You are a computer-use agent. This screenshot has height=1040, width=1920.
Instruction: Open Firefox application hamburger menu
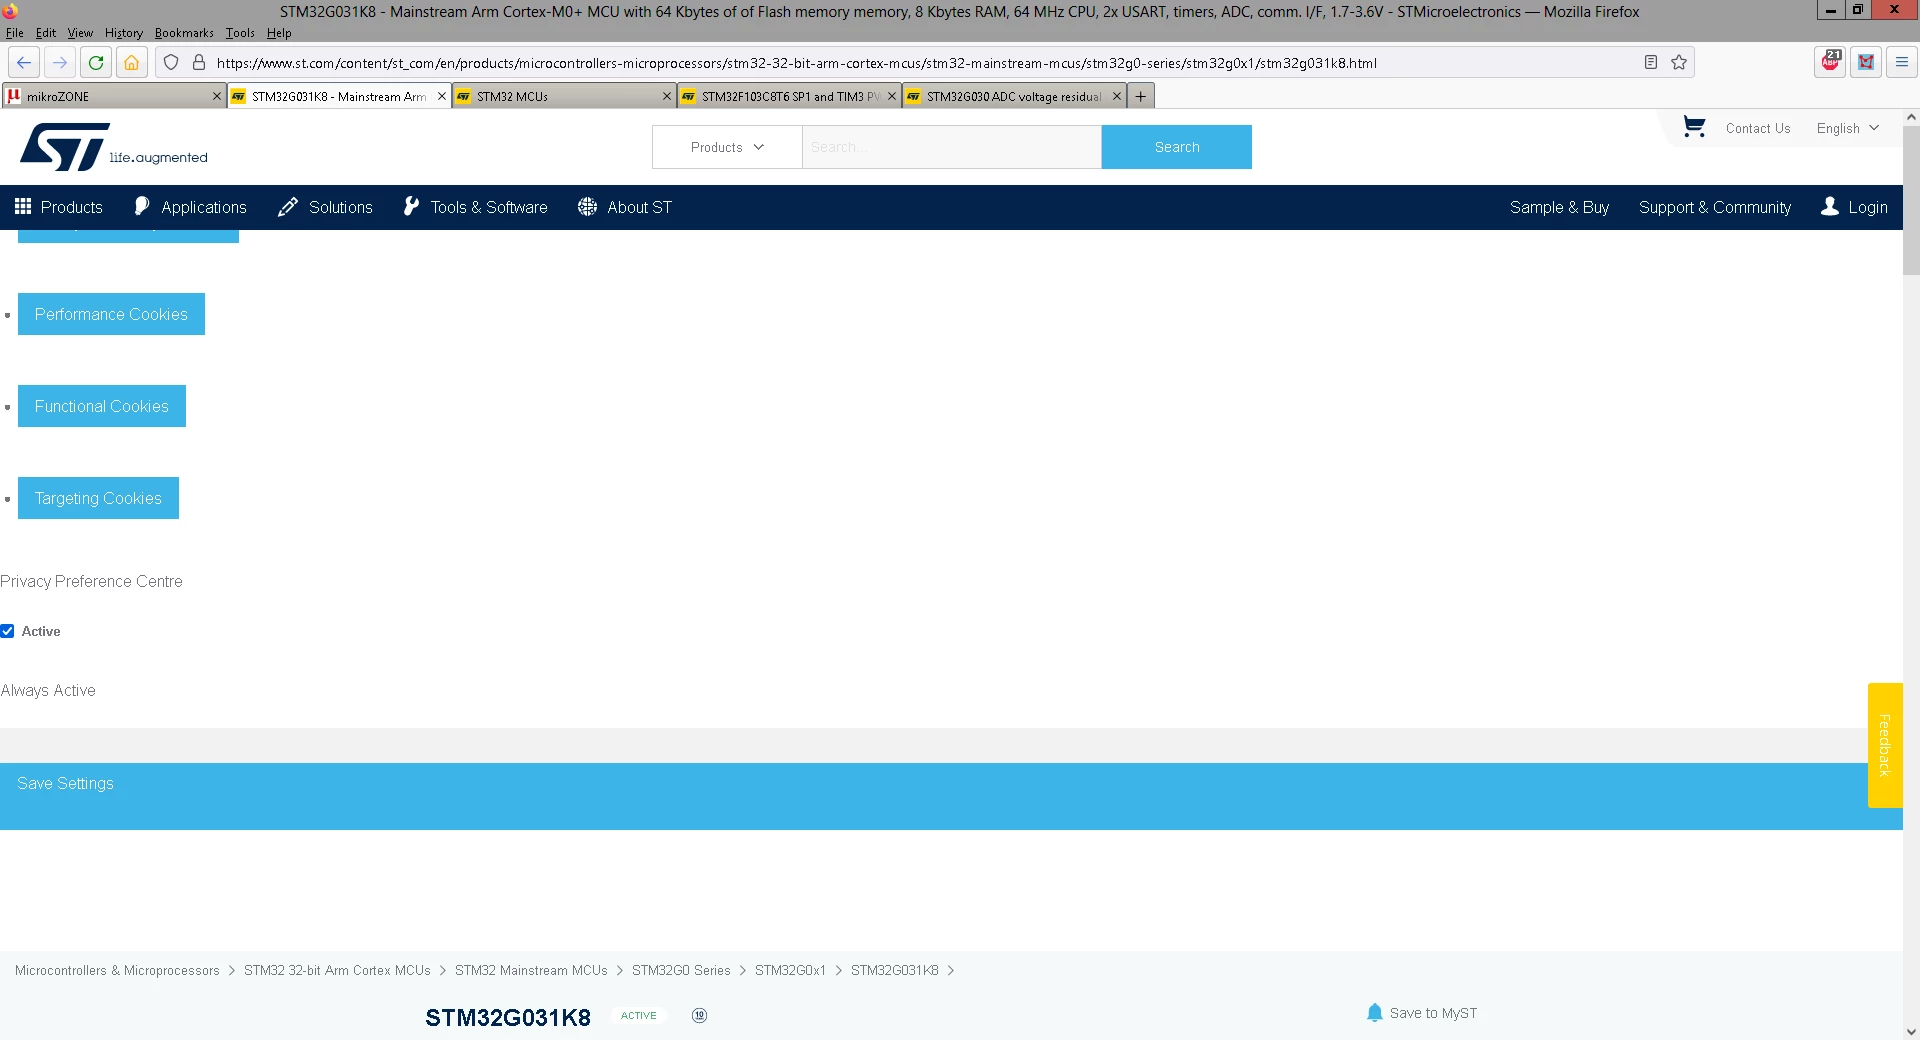click(x=1902, y=62)
